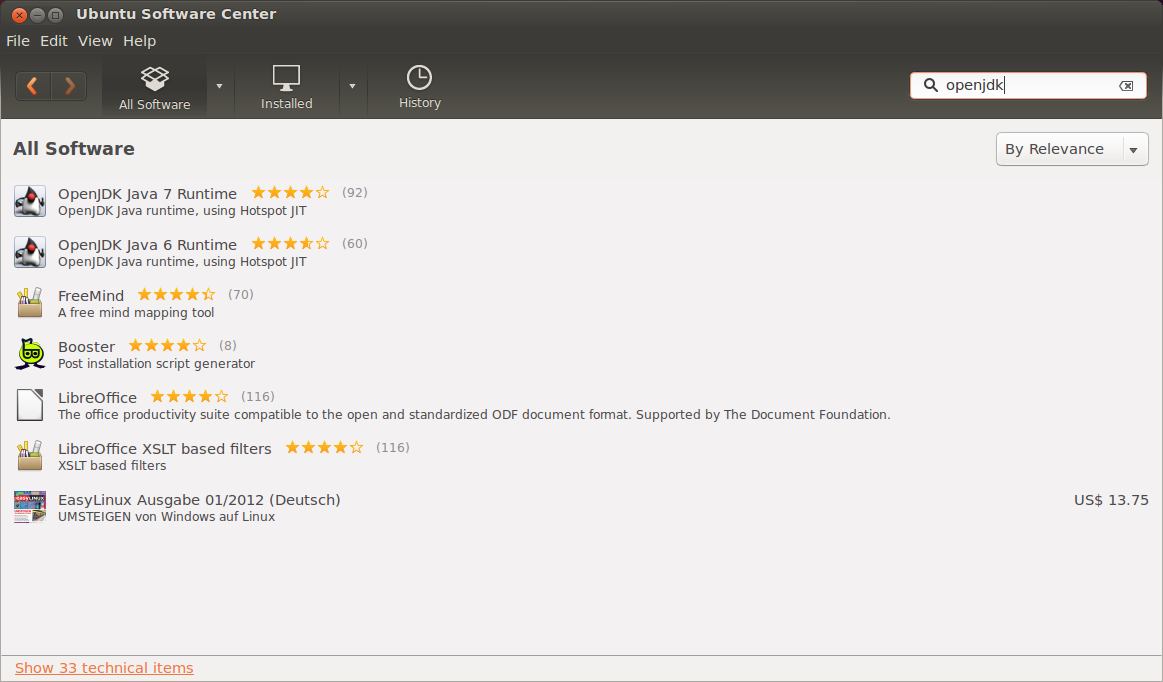Image resolution: width=1163 pixels, height=682 pixels.
Task: Close the Ubuntu Software Center window
Action: point(19,15)
